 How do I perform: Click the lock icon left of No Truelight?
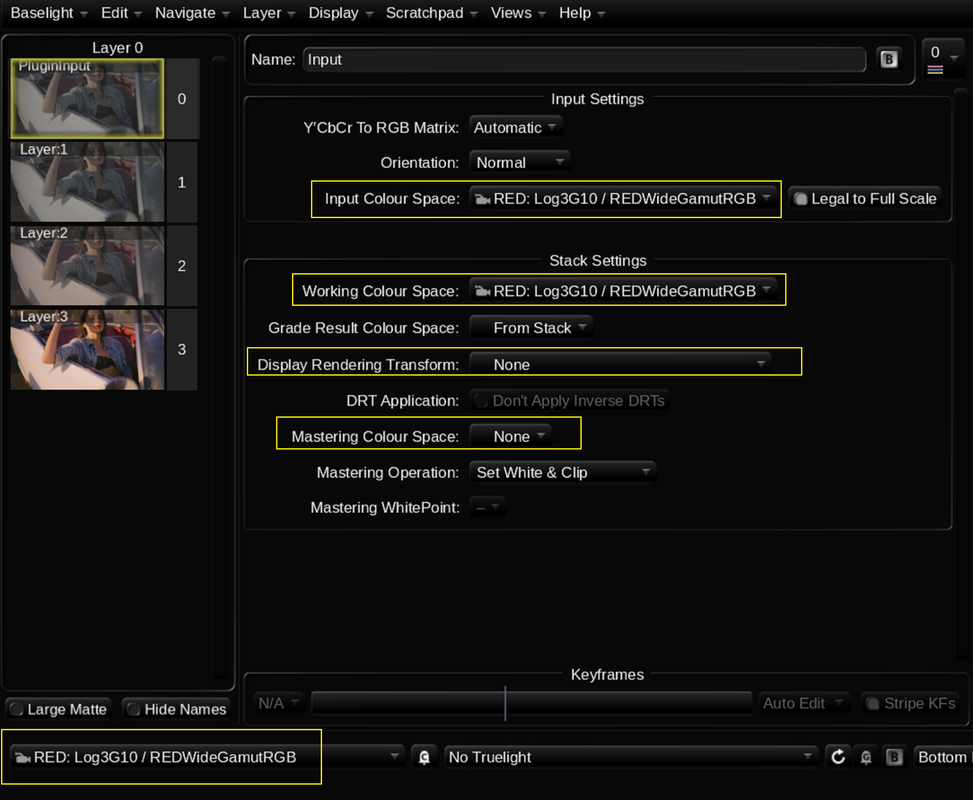[424, 757]
